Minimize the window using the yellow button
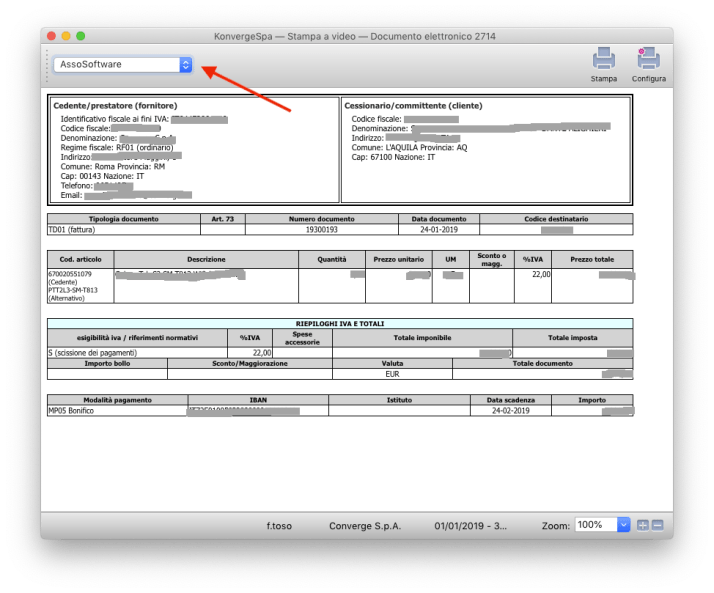This screenshot has width=714, height=593. click(66, 36)
